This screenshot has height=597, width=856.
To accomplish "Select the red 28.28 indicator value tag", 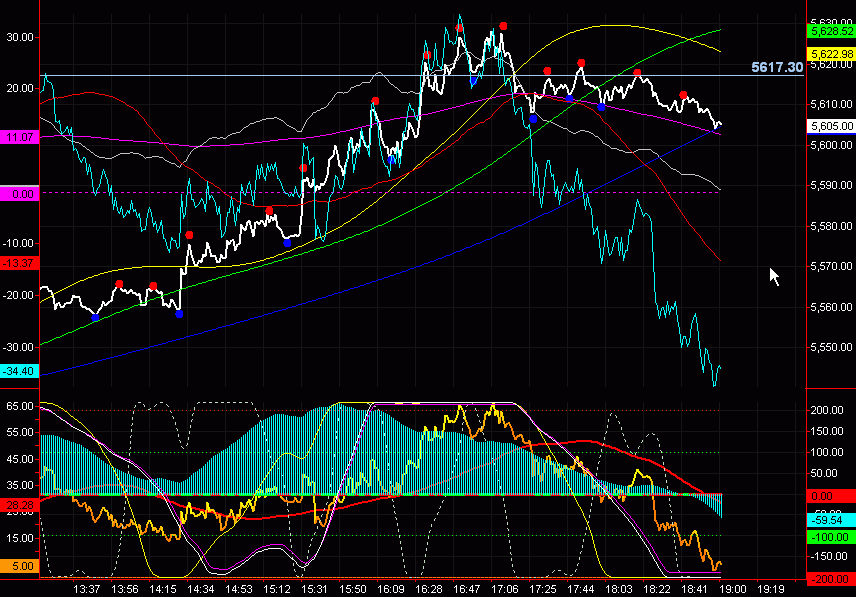I will click(20, 505).
